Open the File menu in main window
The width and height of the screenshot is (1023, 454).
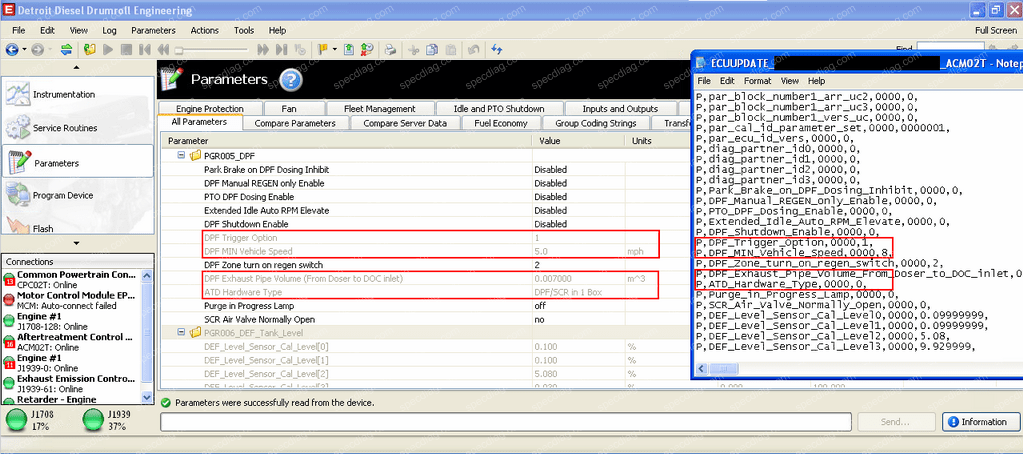point(18,30)
